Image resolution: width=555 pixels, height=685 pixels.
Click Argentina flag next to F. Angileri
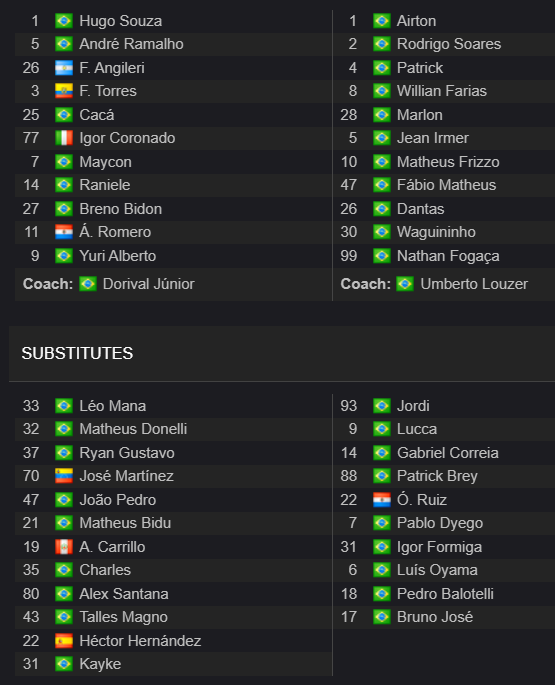(64, 68)
